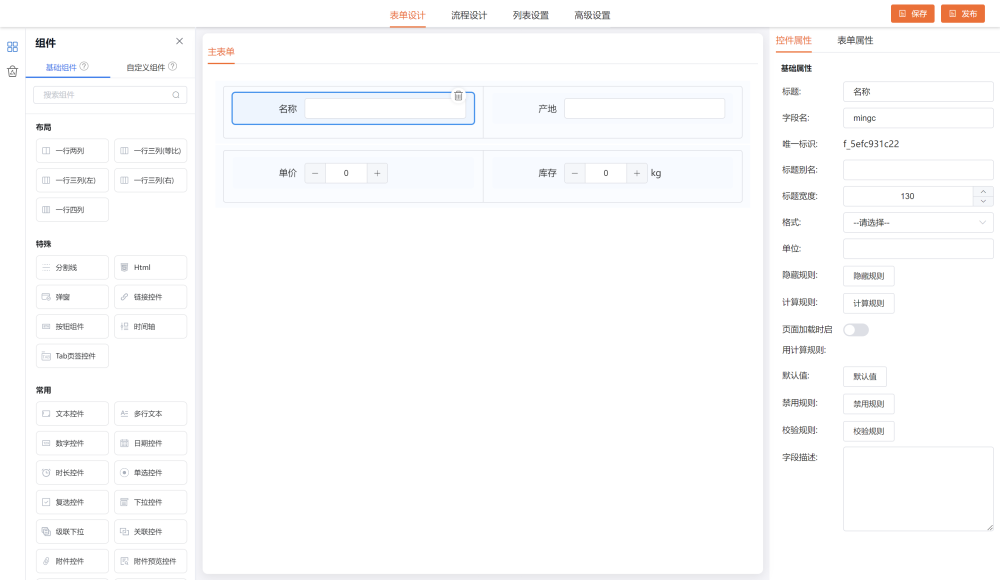The image size is (1000, 580).
Task: Click the 字段描述 text area
Action: point(918,488)
